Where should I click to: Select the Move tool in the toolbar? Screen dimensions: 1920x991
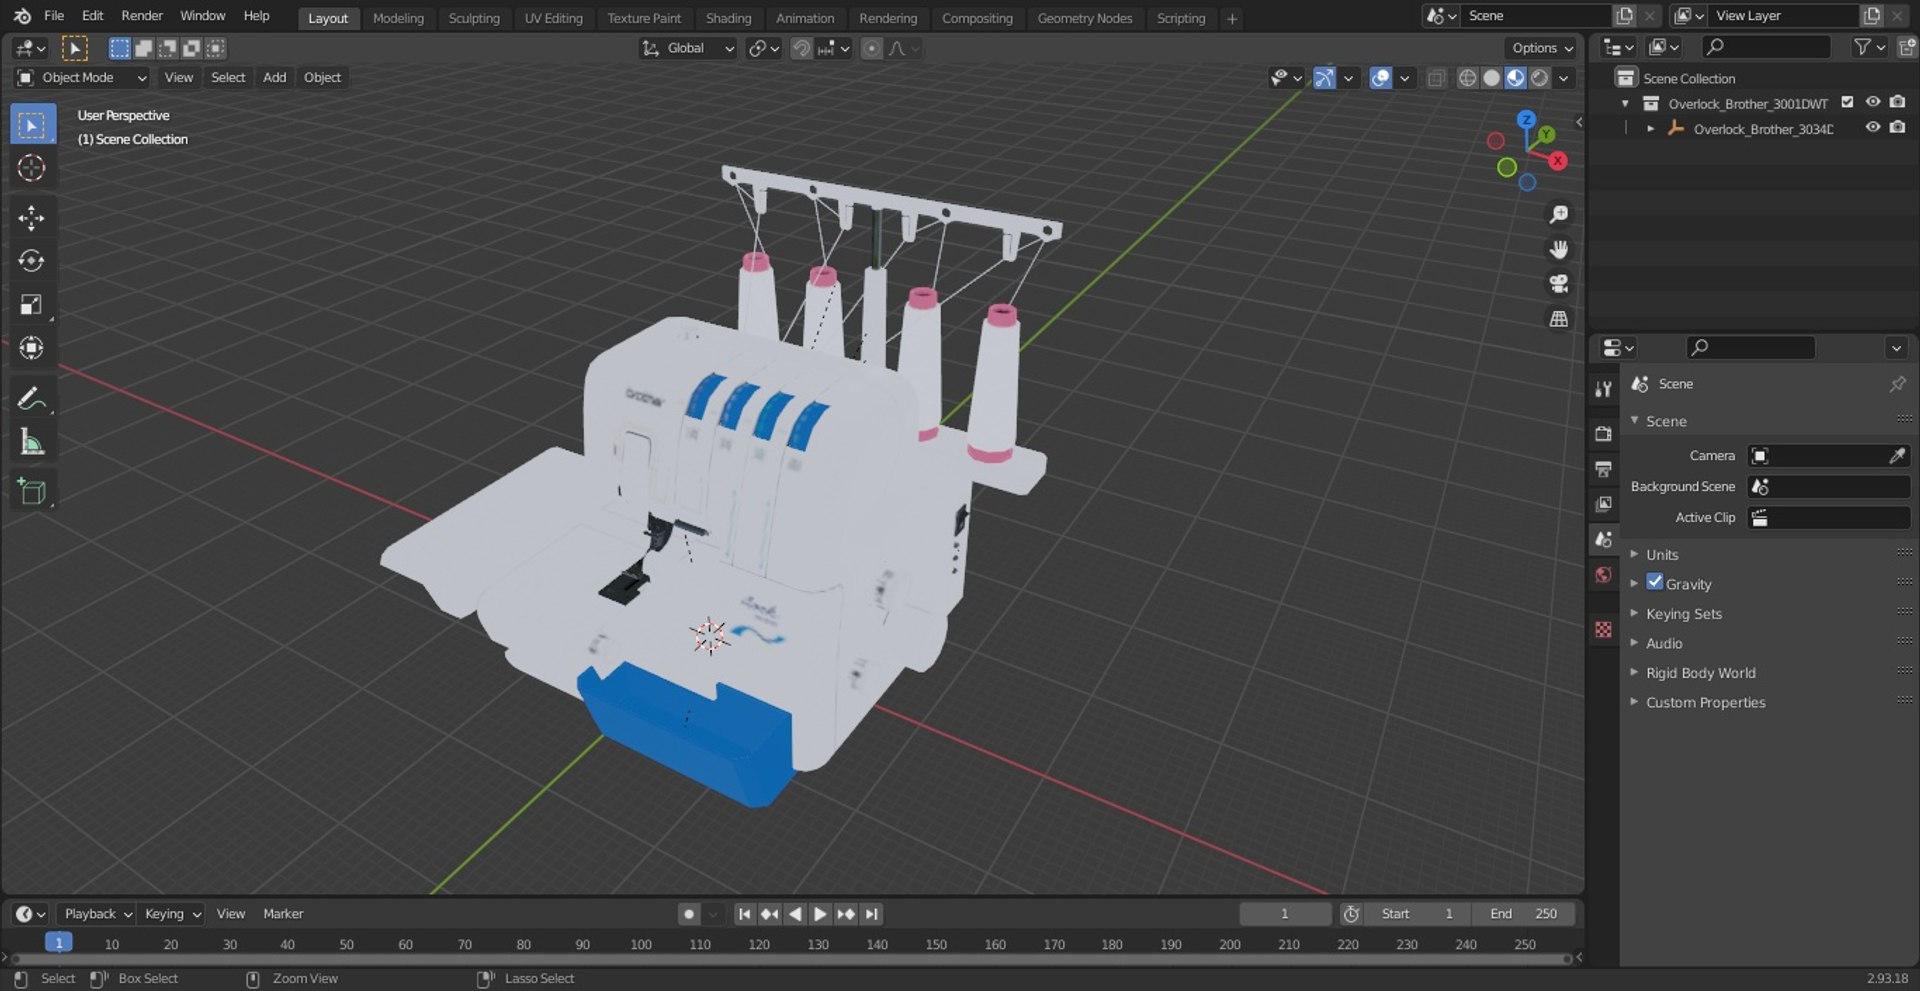pyautogui.click(x=32, y=218)
